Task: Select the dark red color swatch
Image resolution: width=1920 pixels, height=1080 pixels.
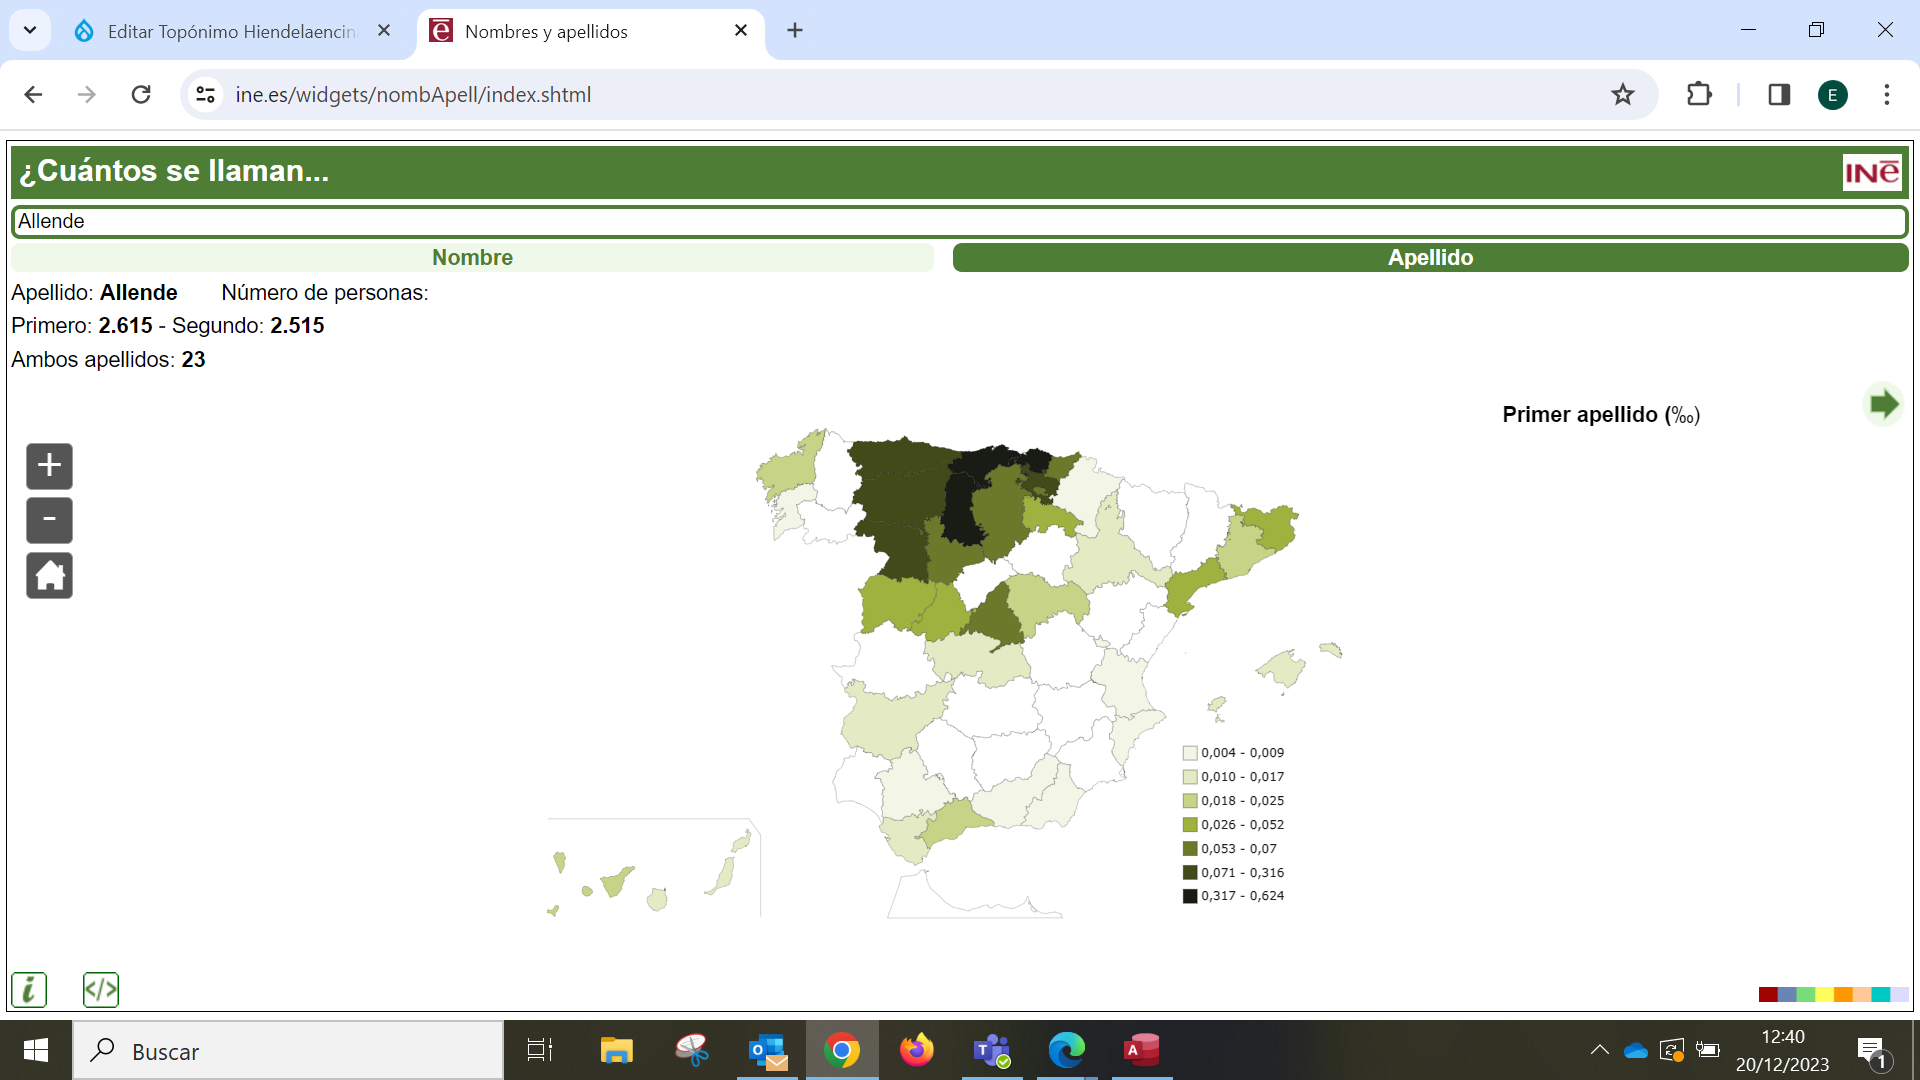Action: click(x=1767, y=994)
